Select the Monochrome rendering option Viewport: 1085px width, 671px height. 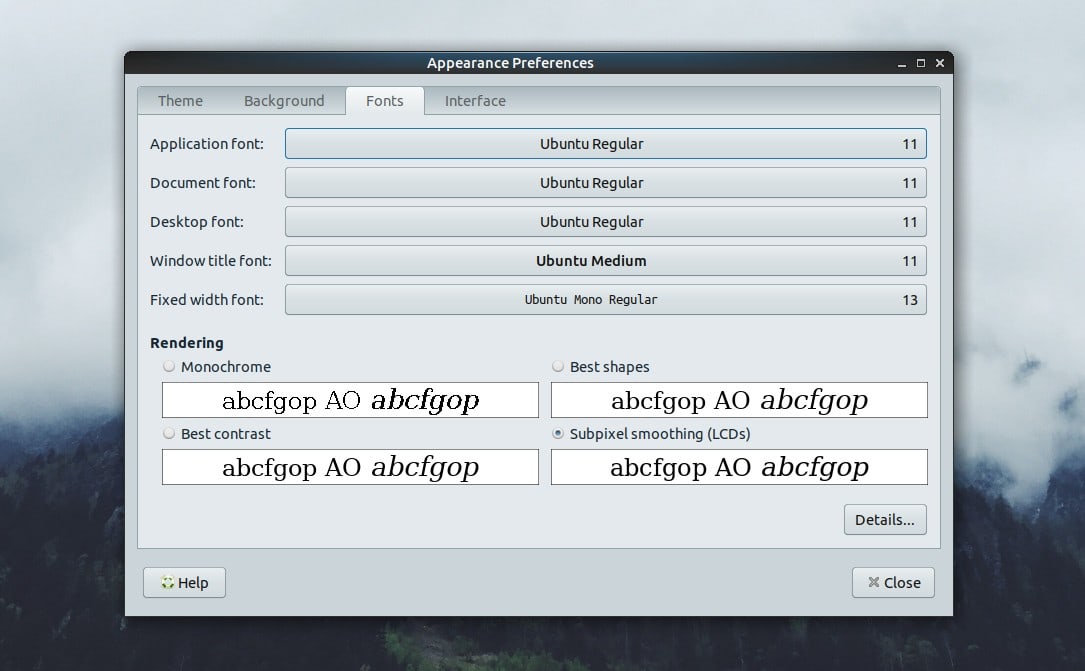coord(169,367)
